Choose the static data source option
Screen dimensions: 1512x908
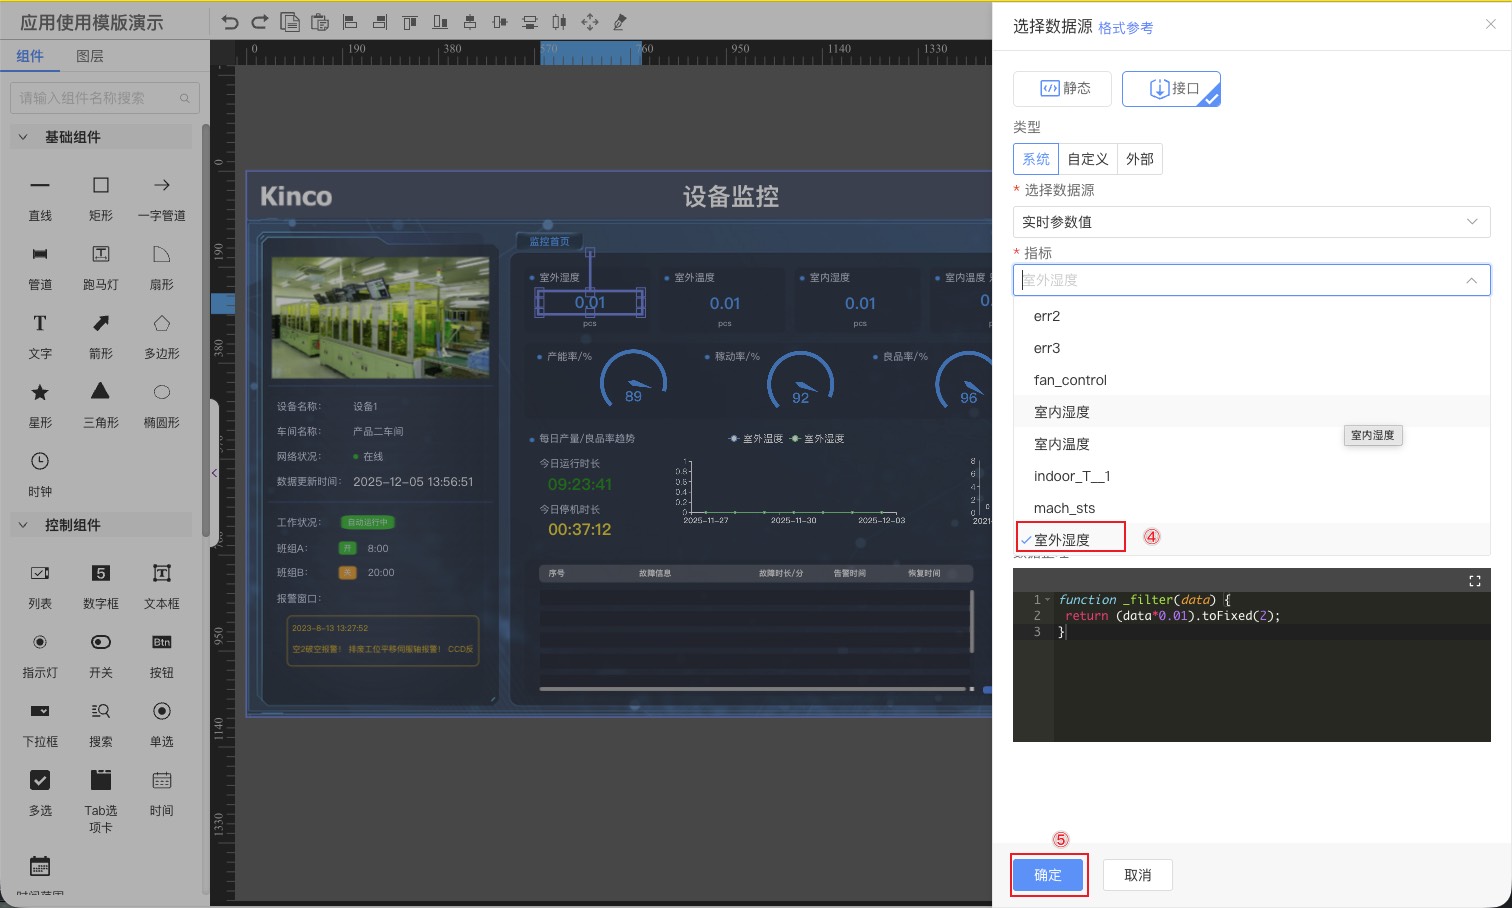(x=1063, y=88)
